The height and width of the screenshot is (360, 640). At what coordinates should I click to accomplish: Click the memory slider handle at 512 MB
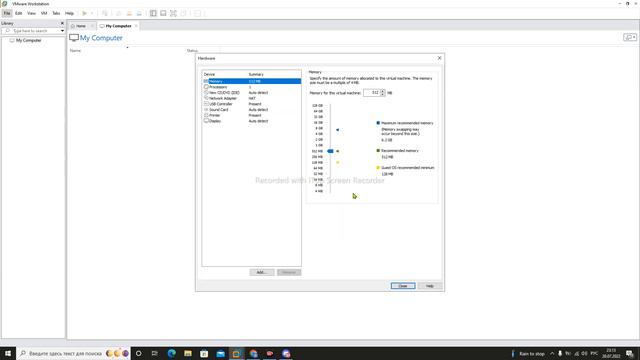coord(330,151)
